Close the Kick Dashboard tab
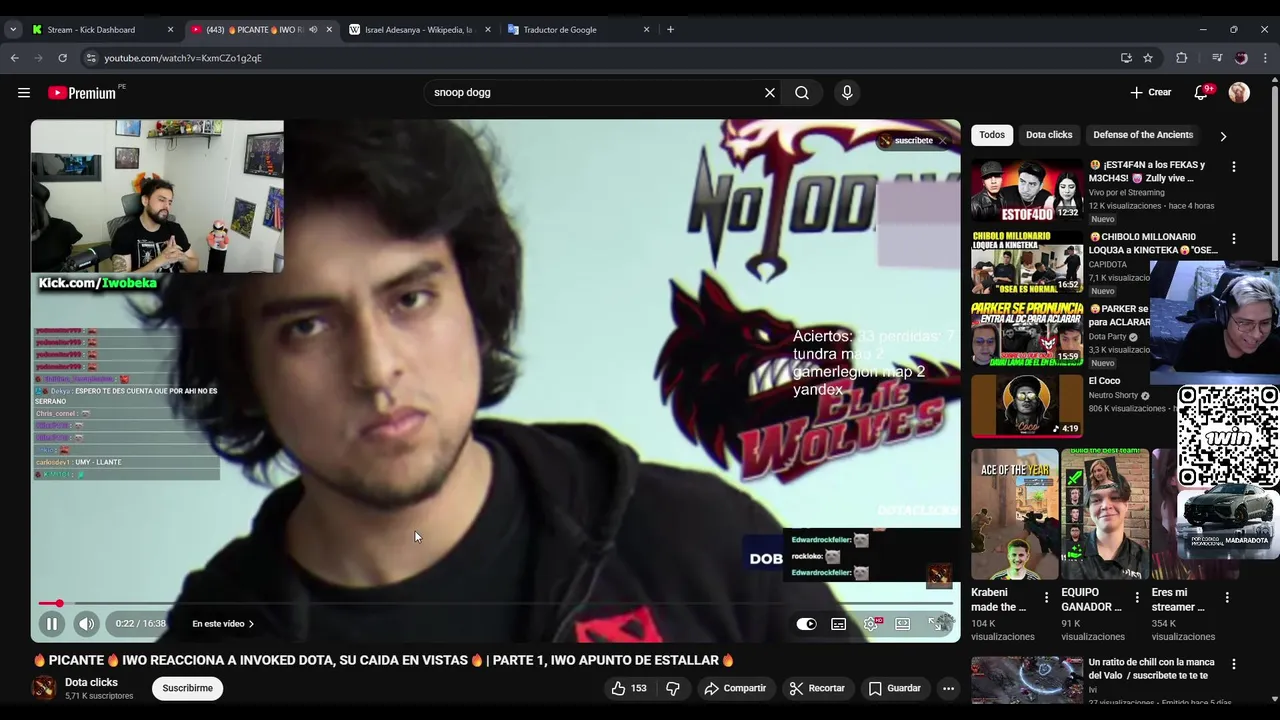This screenshot has height=720, width=1280. click(170, 30)
